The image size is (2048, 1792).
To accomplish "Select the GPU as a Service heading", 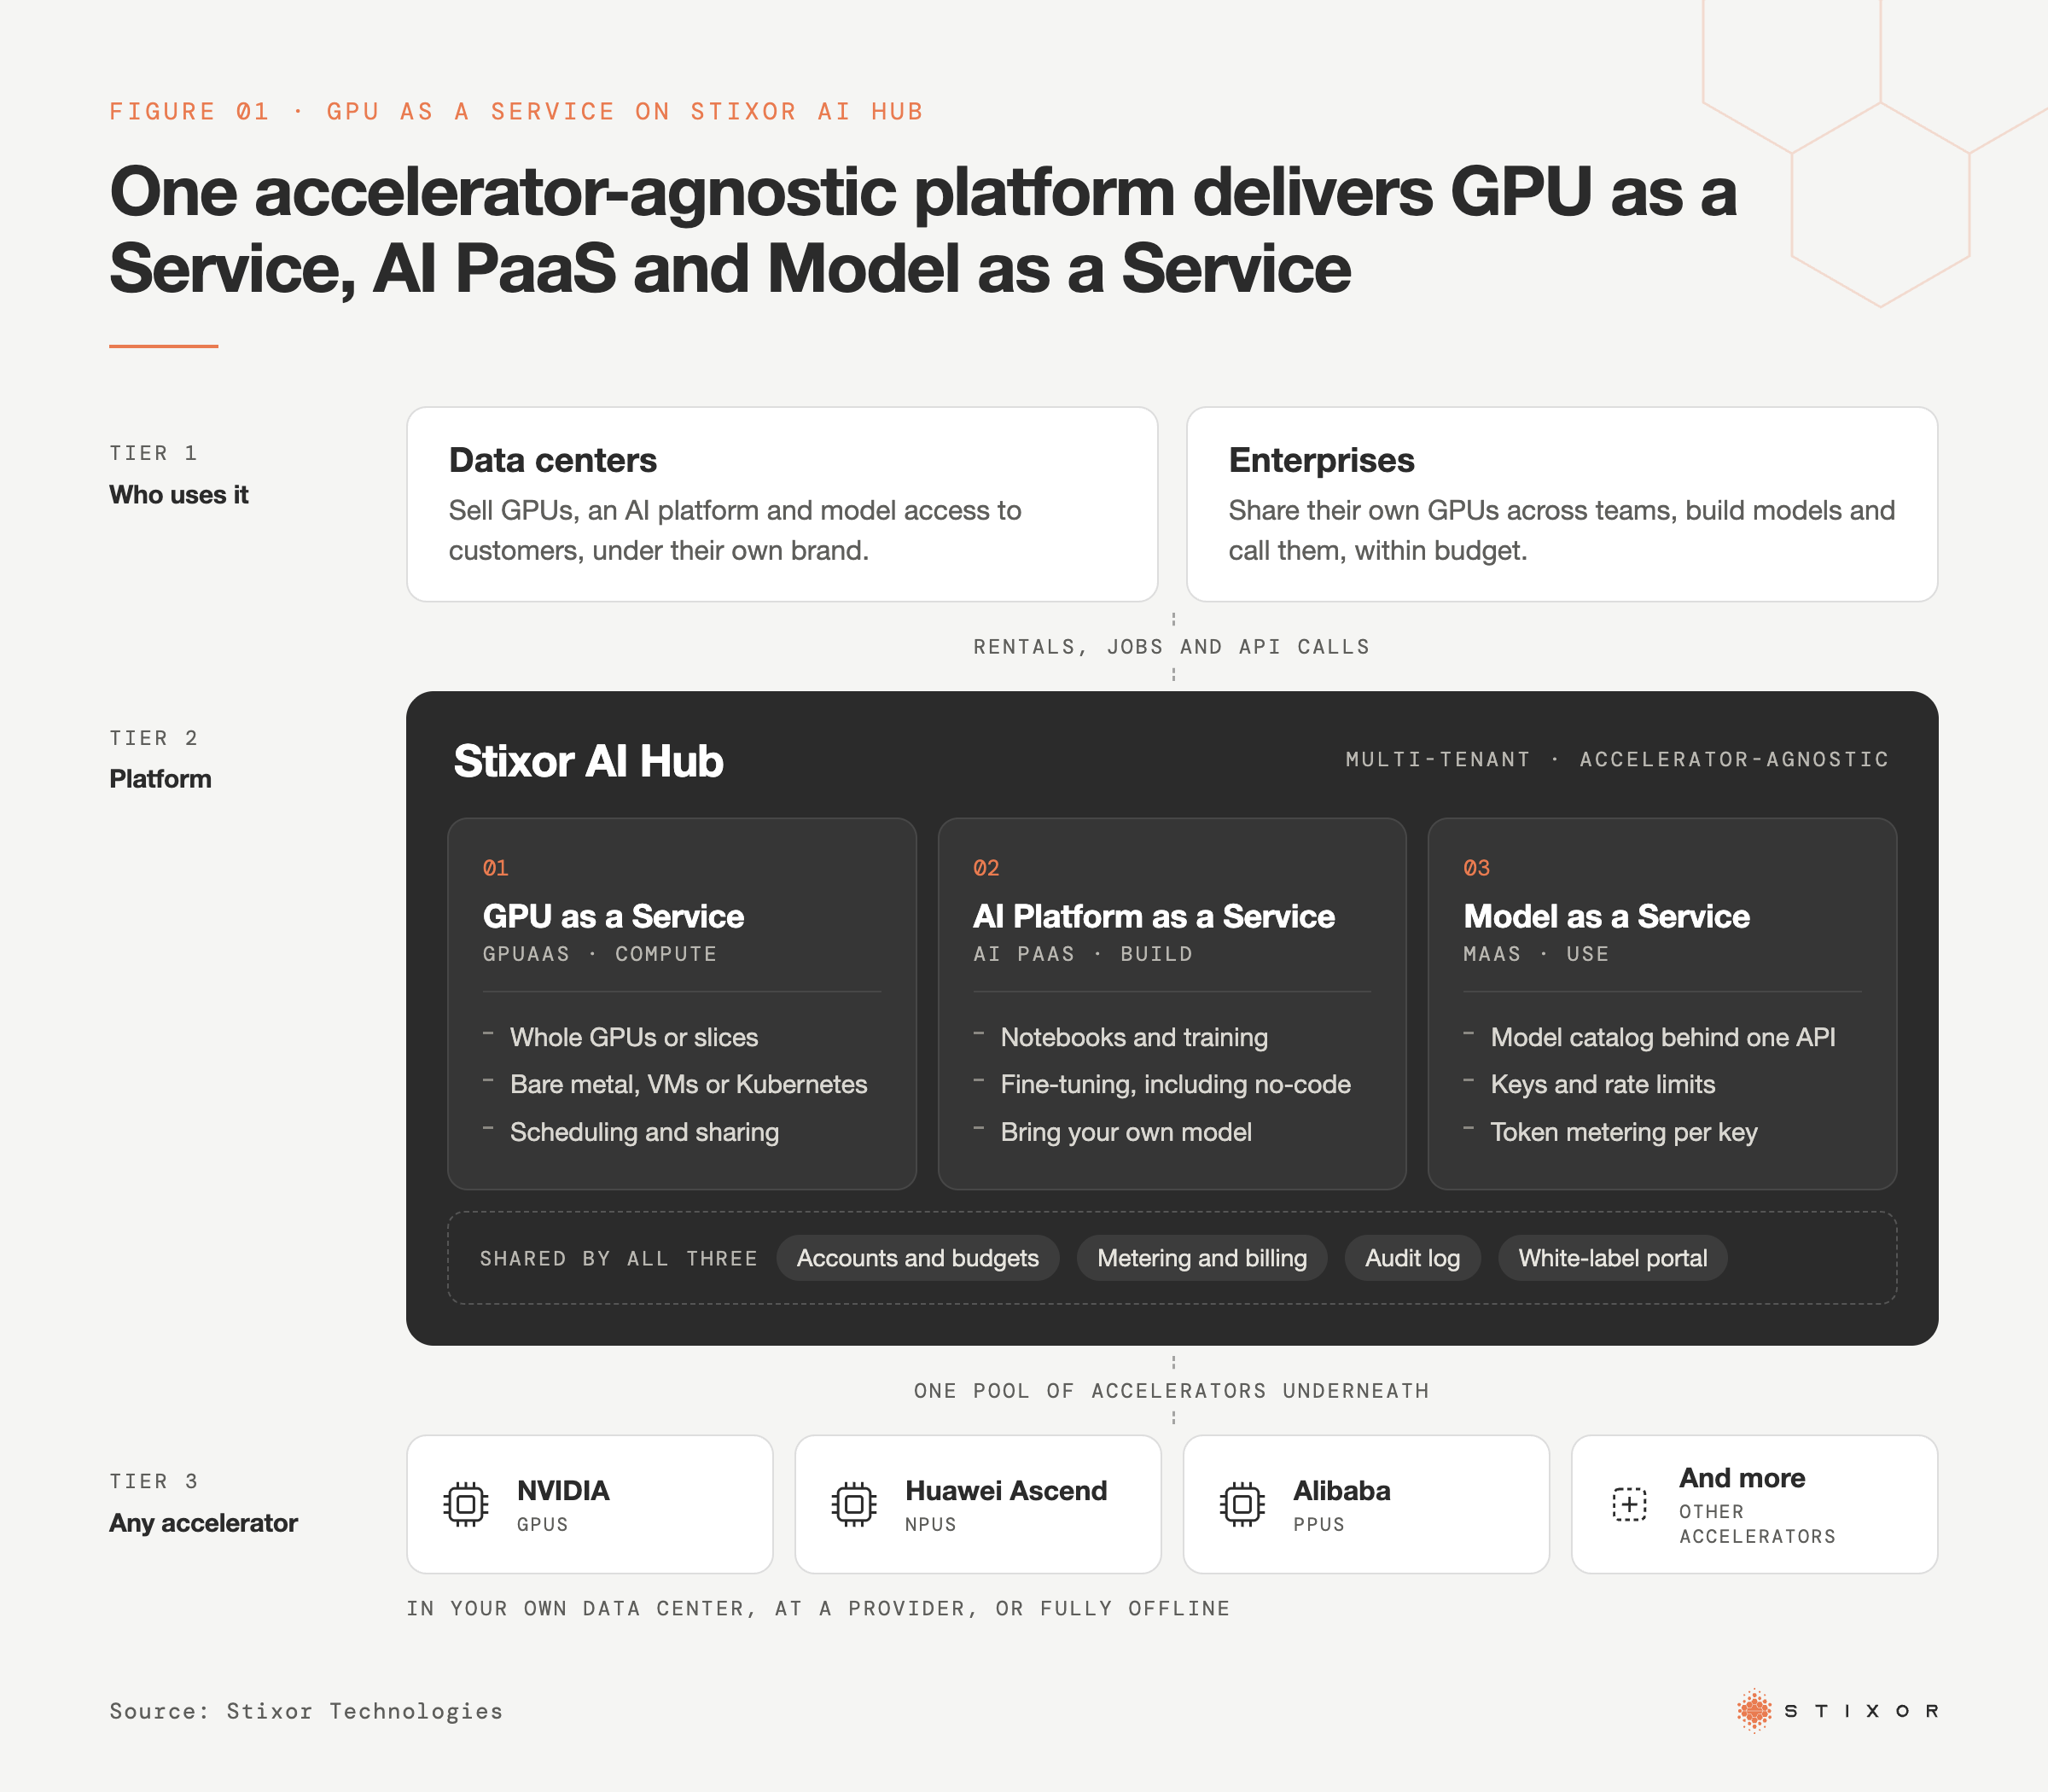I will click(613, 916).
